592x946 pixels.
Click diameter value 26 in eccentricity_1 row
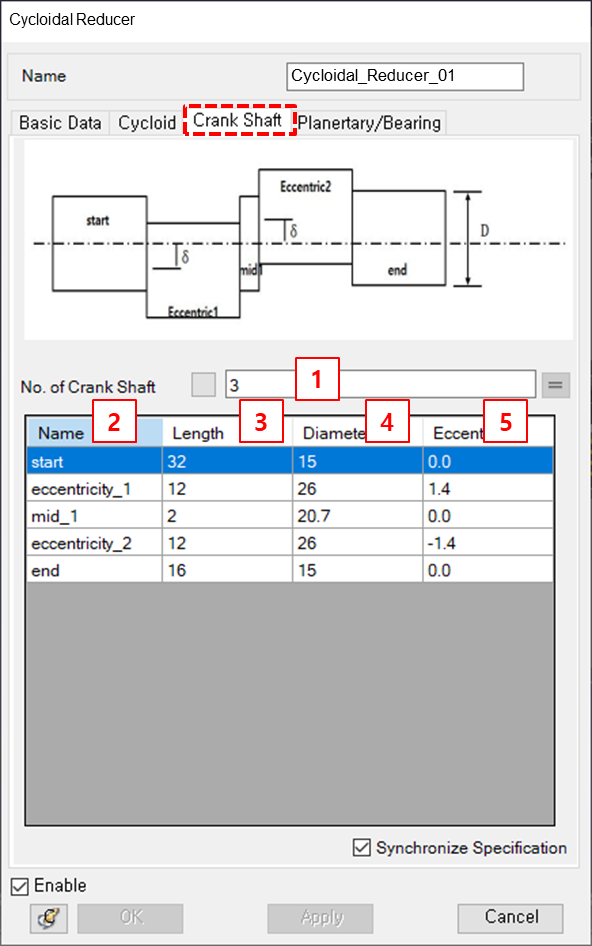(x=358, y=489)
